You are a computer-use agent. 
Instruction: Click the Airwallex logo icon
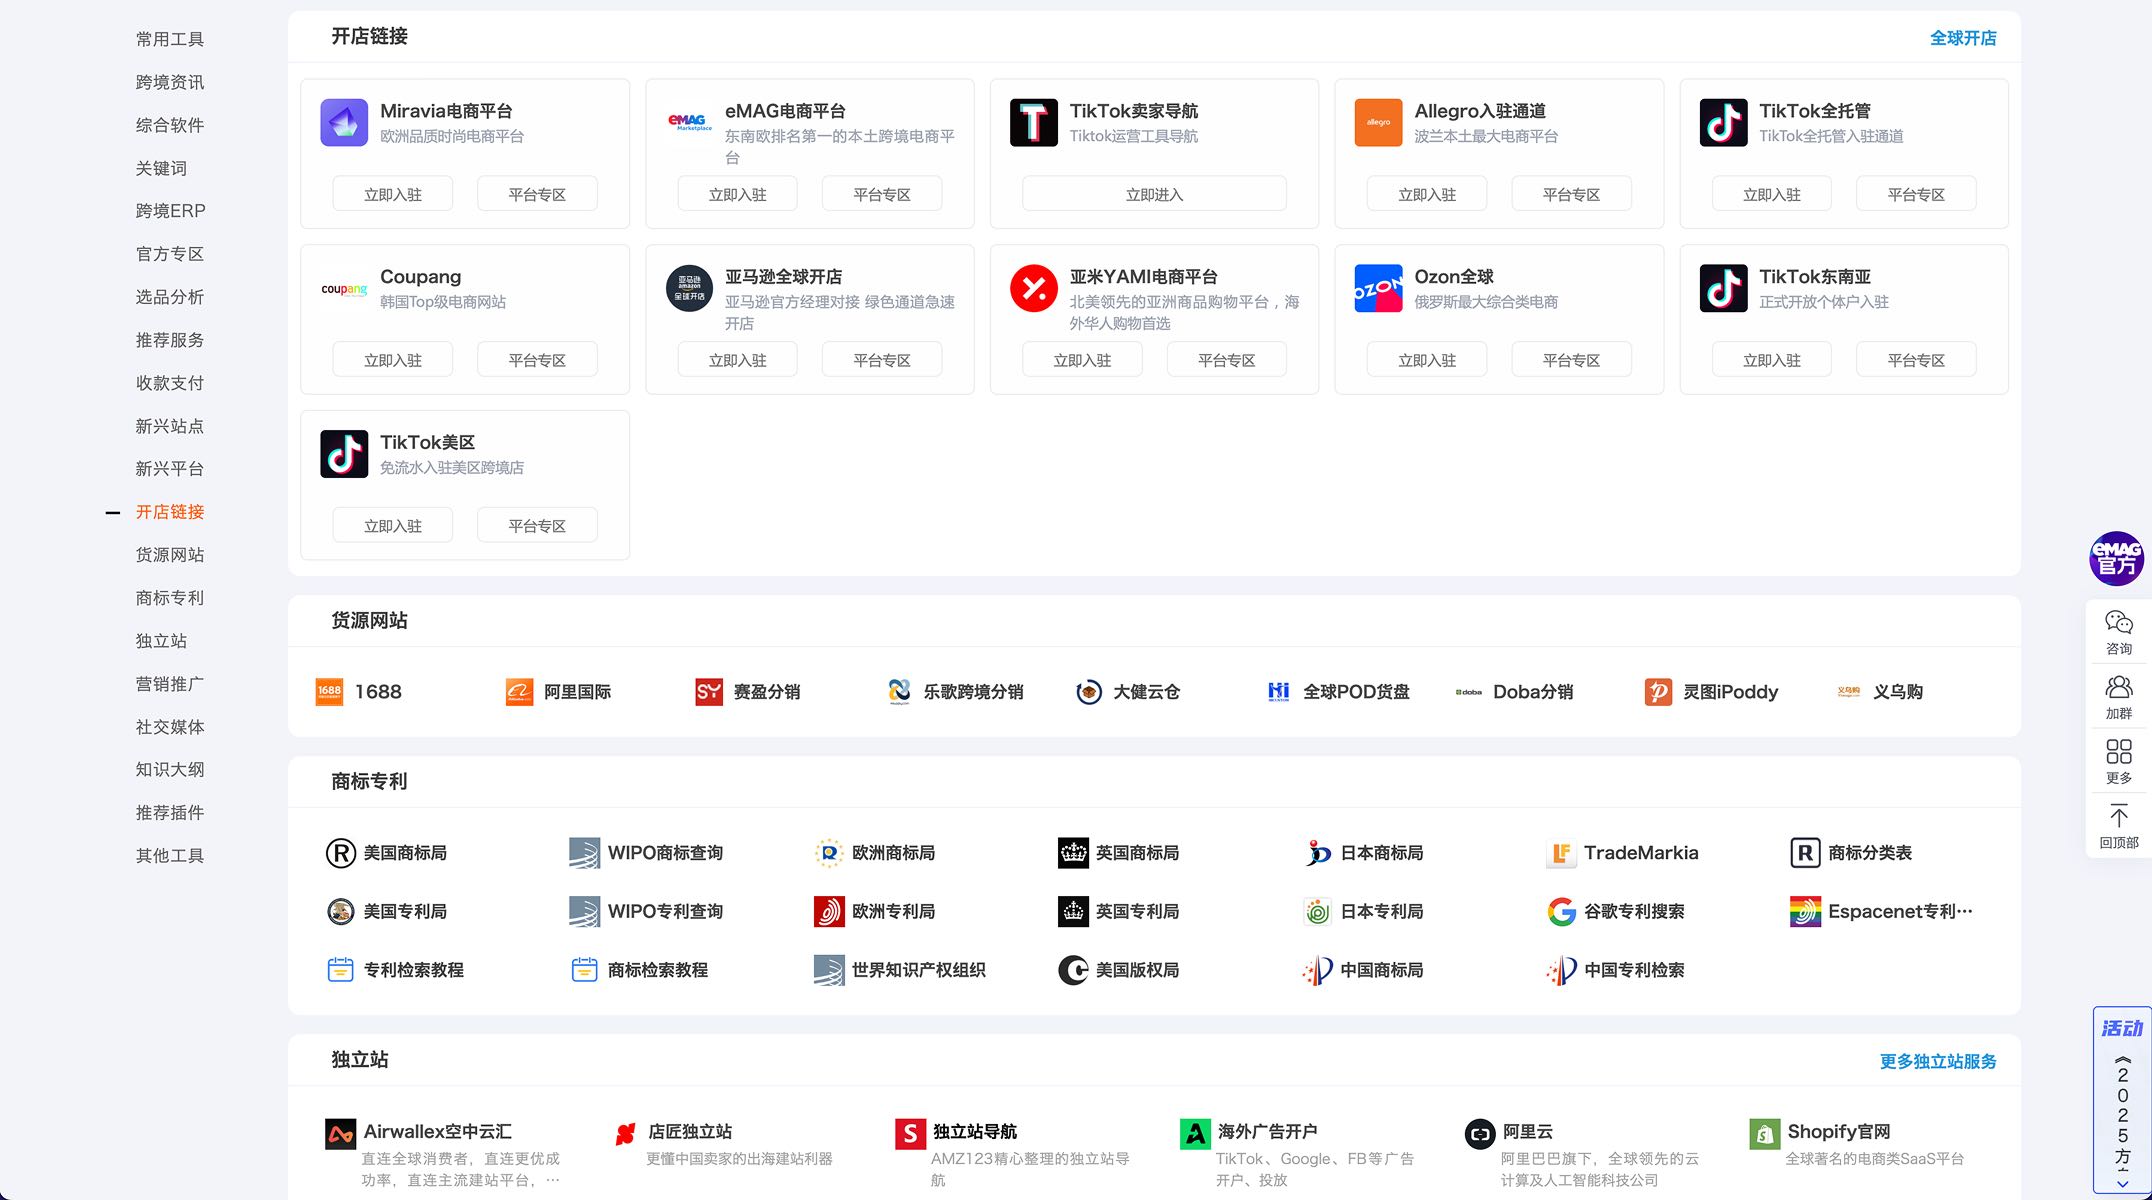pyautogui.click(x=341, y=1134)
